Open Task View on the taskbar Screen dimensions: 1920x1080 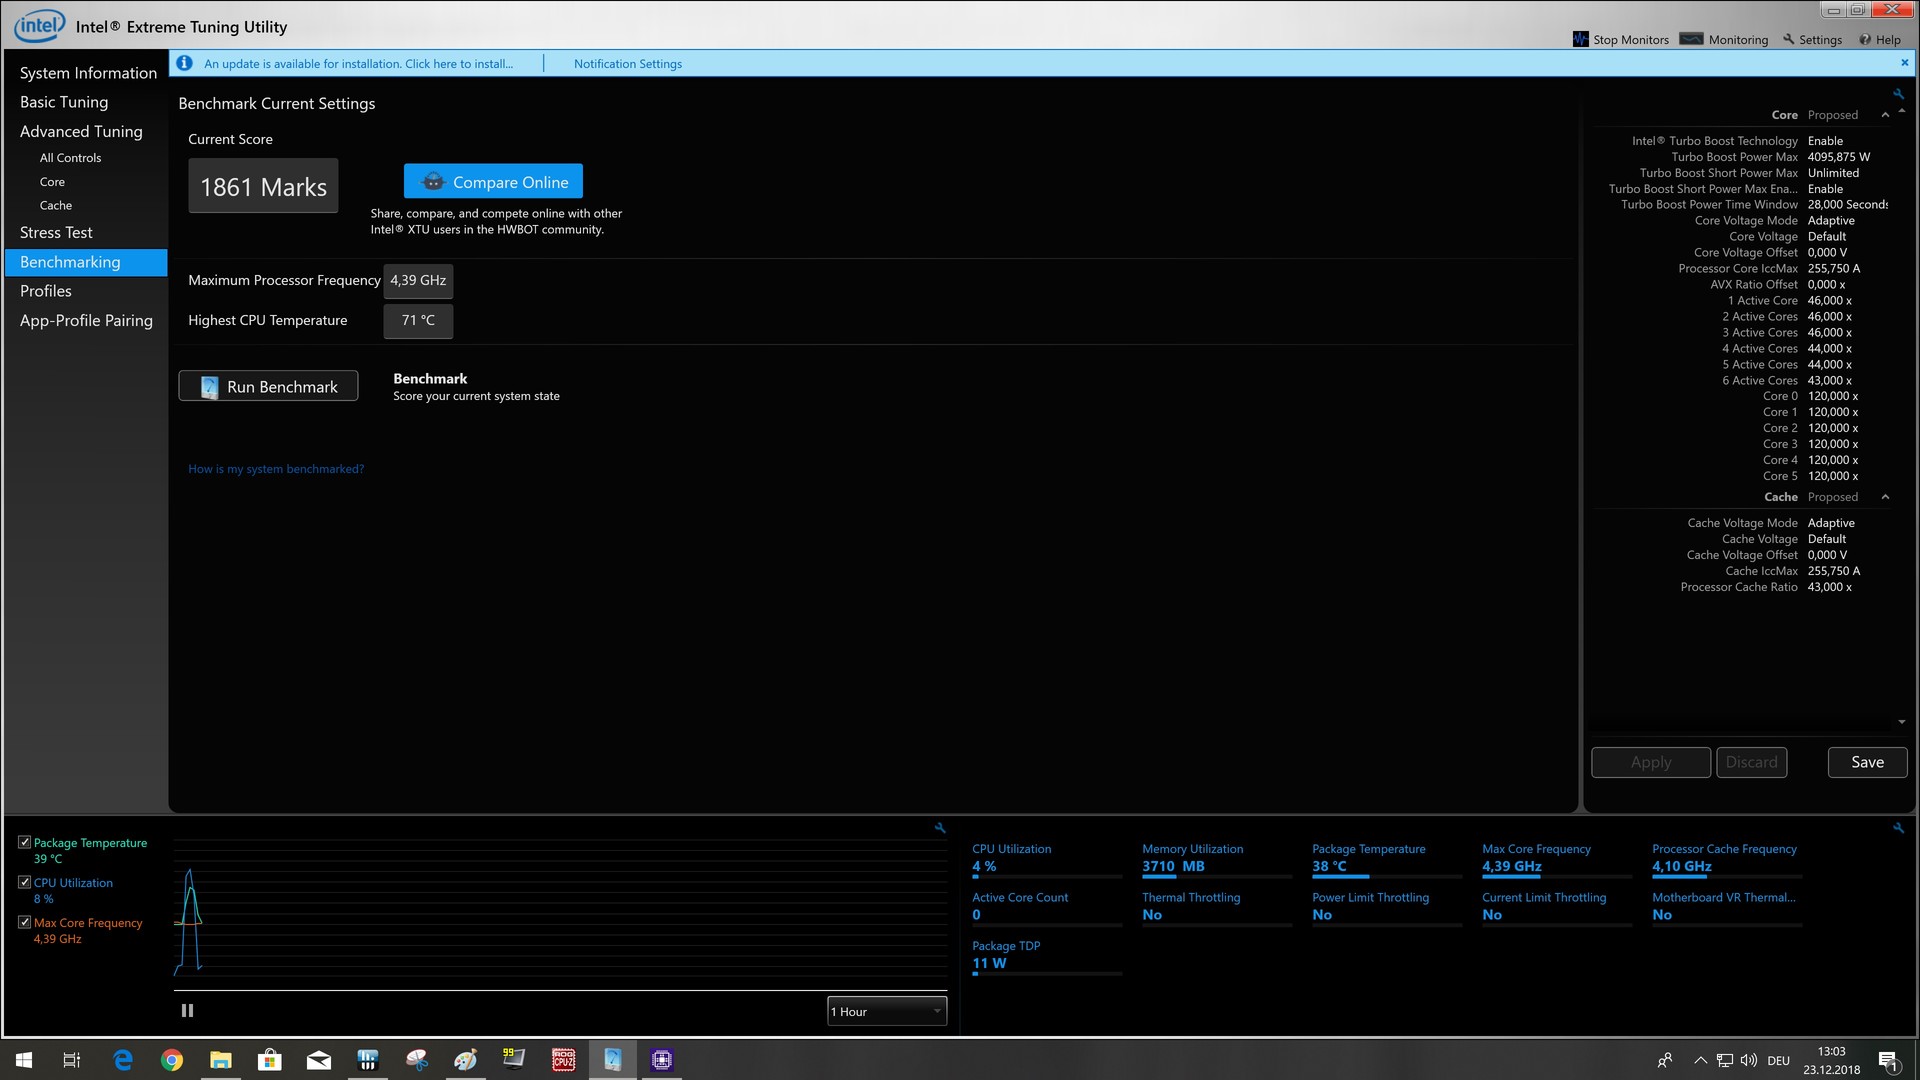[x=72, y=1060]
